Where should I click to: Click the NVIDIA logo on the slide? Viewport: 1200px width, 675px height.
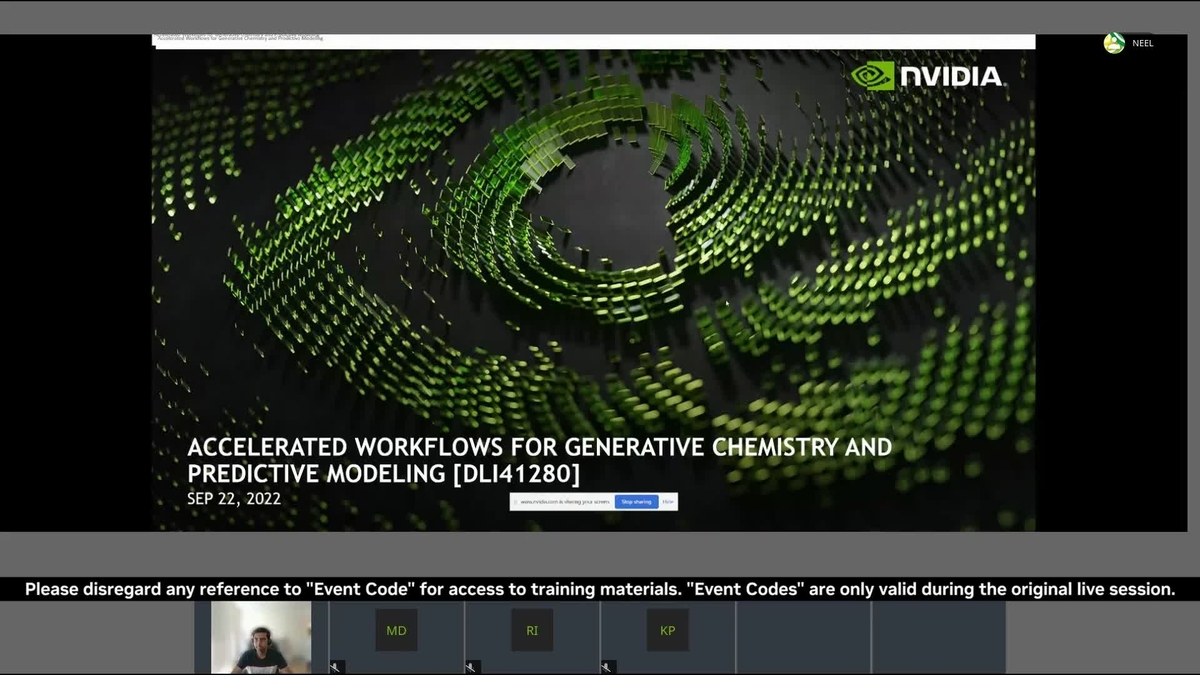[x=926, y=76]
